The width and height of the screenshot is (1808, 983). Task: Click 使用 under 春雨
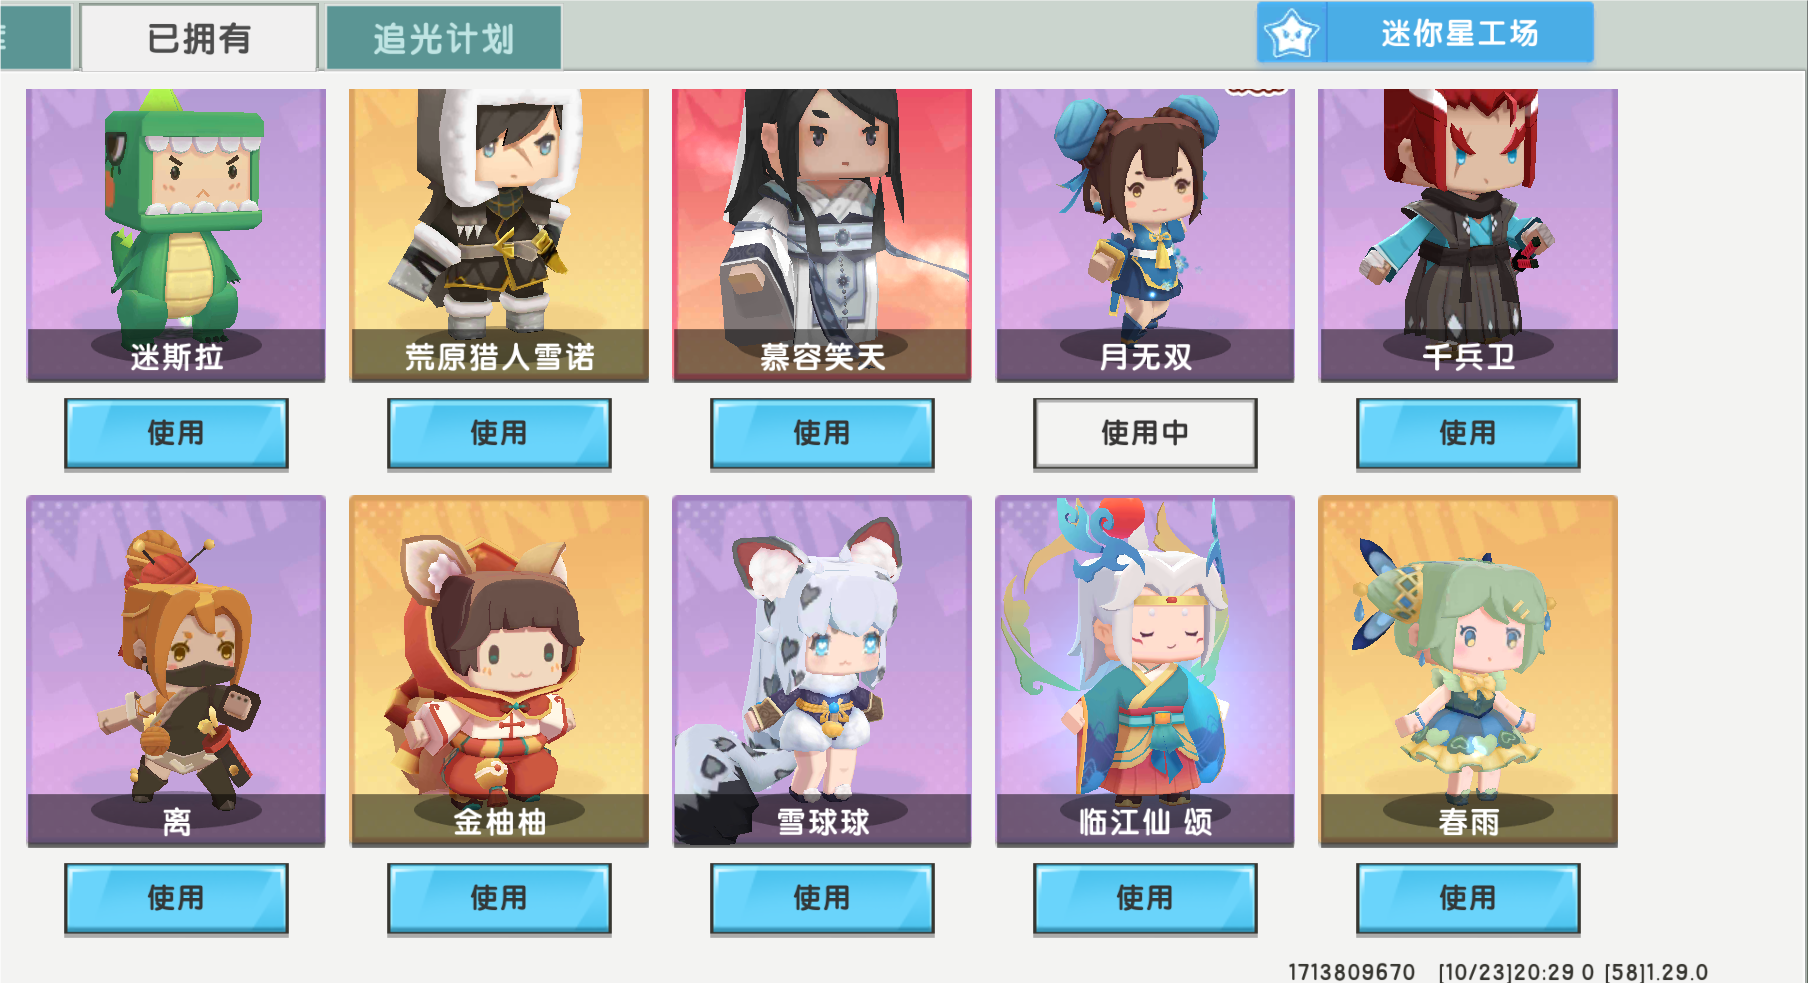(x=1468, y=899)
